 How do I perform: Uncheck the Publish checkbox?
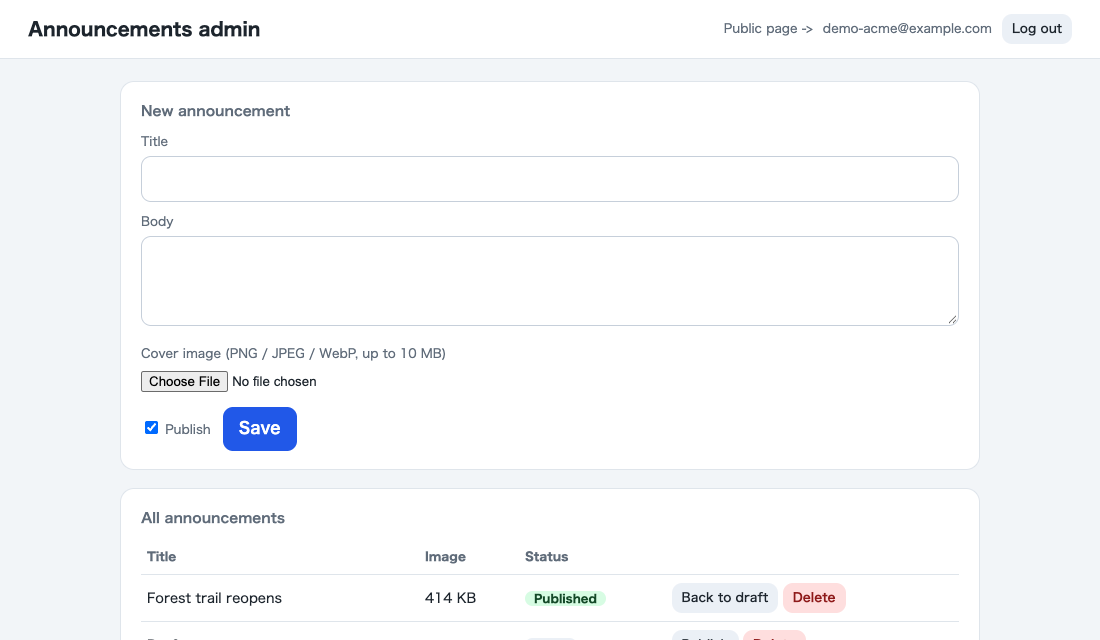coord(152,427)
